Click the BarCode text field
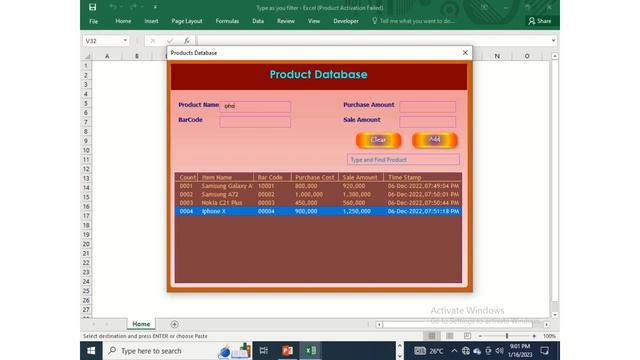 255,122
